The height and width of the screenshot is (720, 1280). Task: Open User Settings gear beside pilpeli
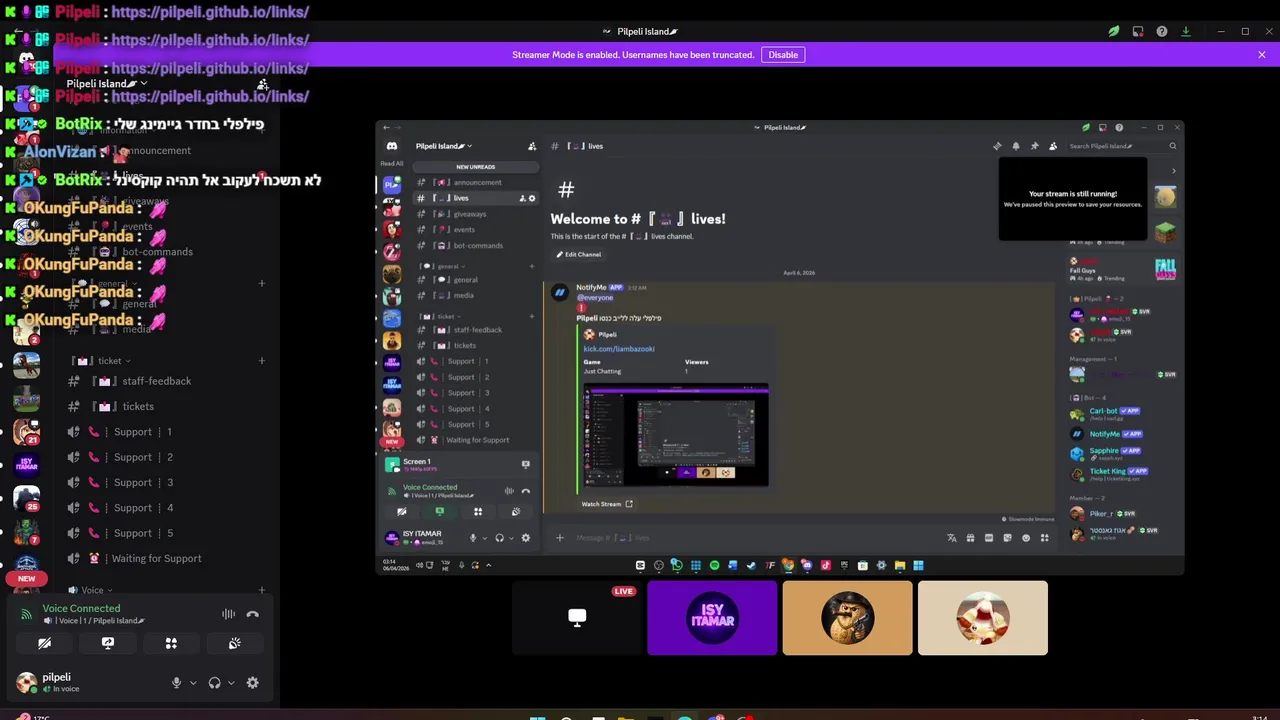point(252,683)
